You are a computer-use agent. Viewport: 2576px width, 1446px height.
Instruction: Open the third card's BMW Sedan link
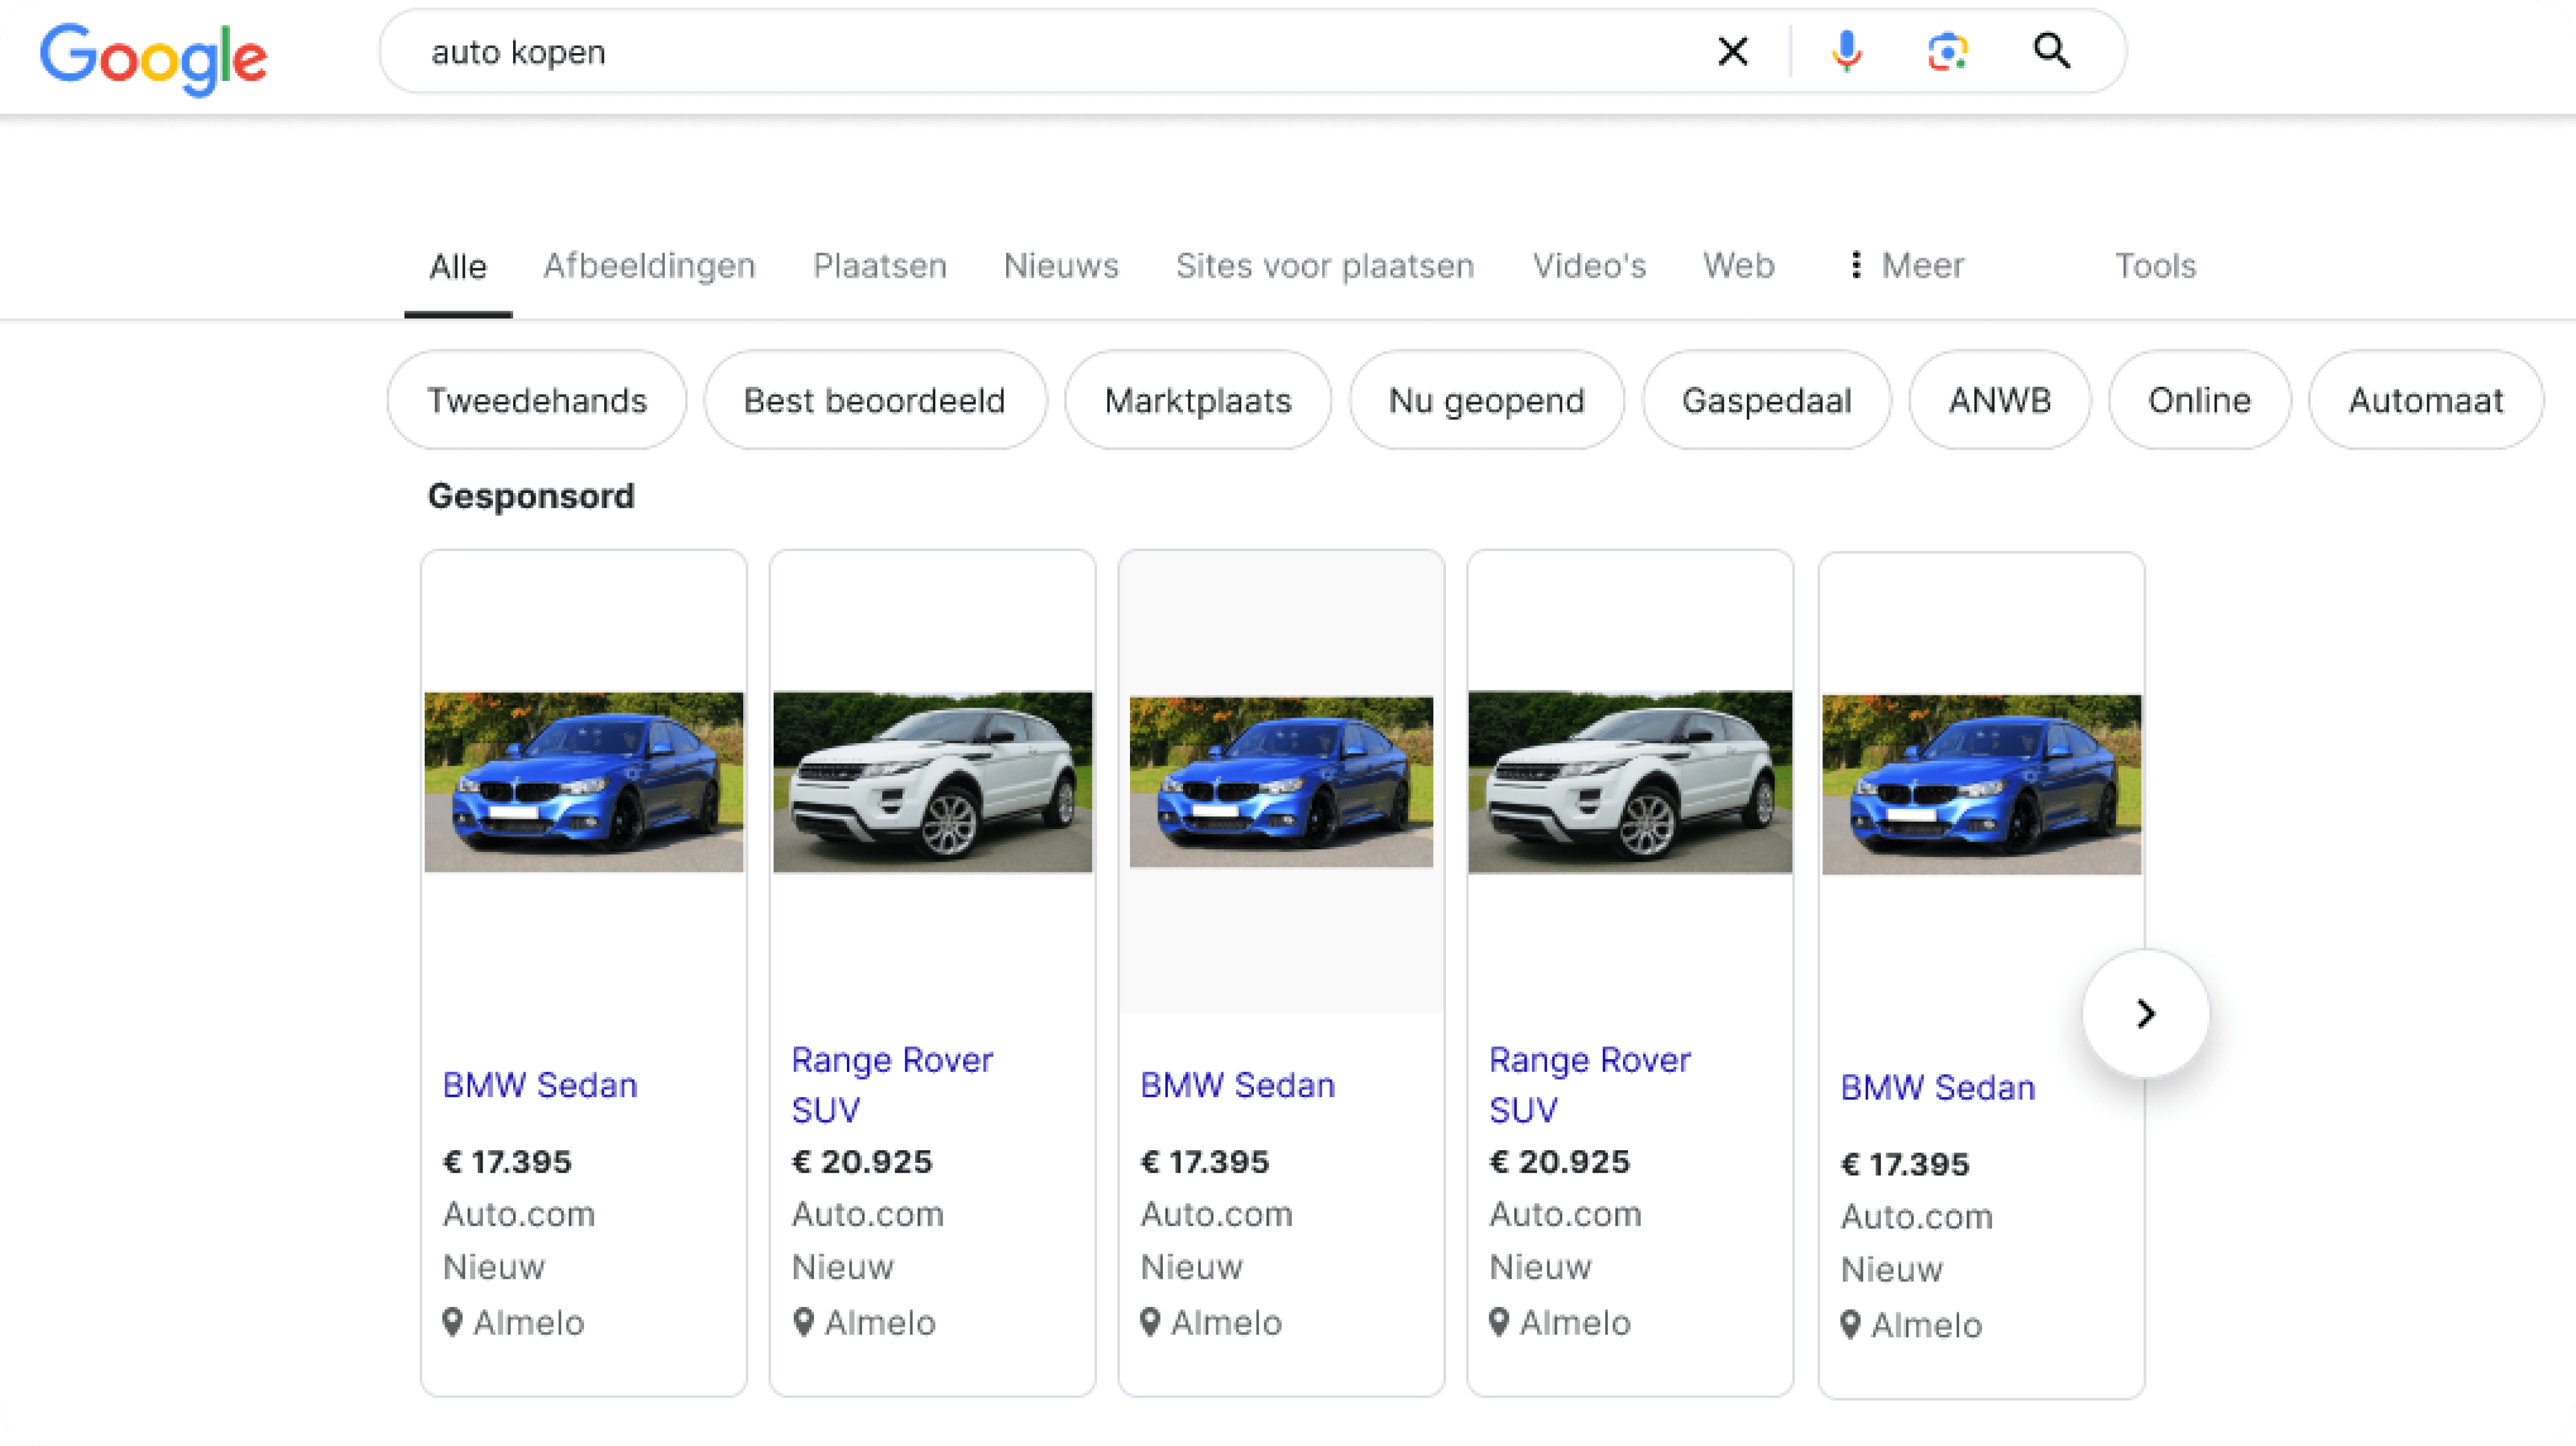pyautogui.click(x=1238, y=1085)
